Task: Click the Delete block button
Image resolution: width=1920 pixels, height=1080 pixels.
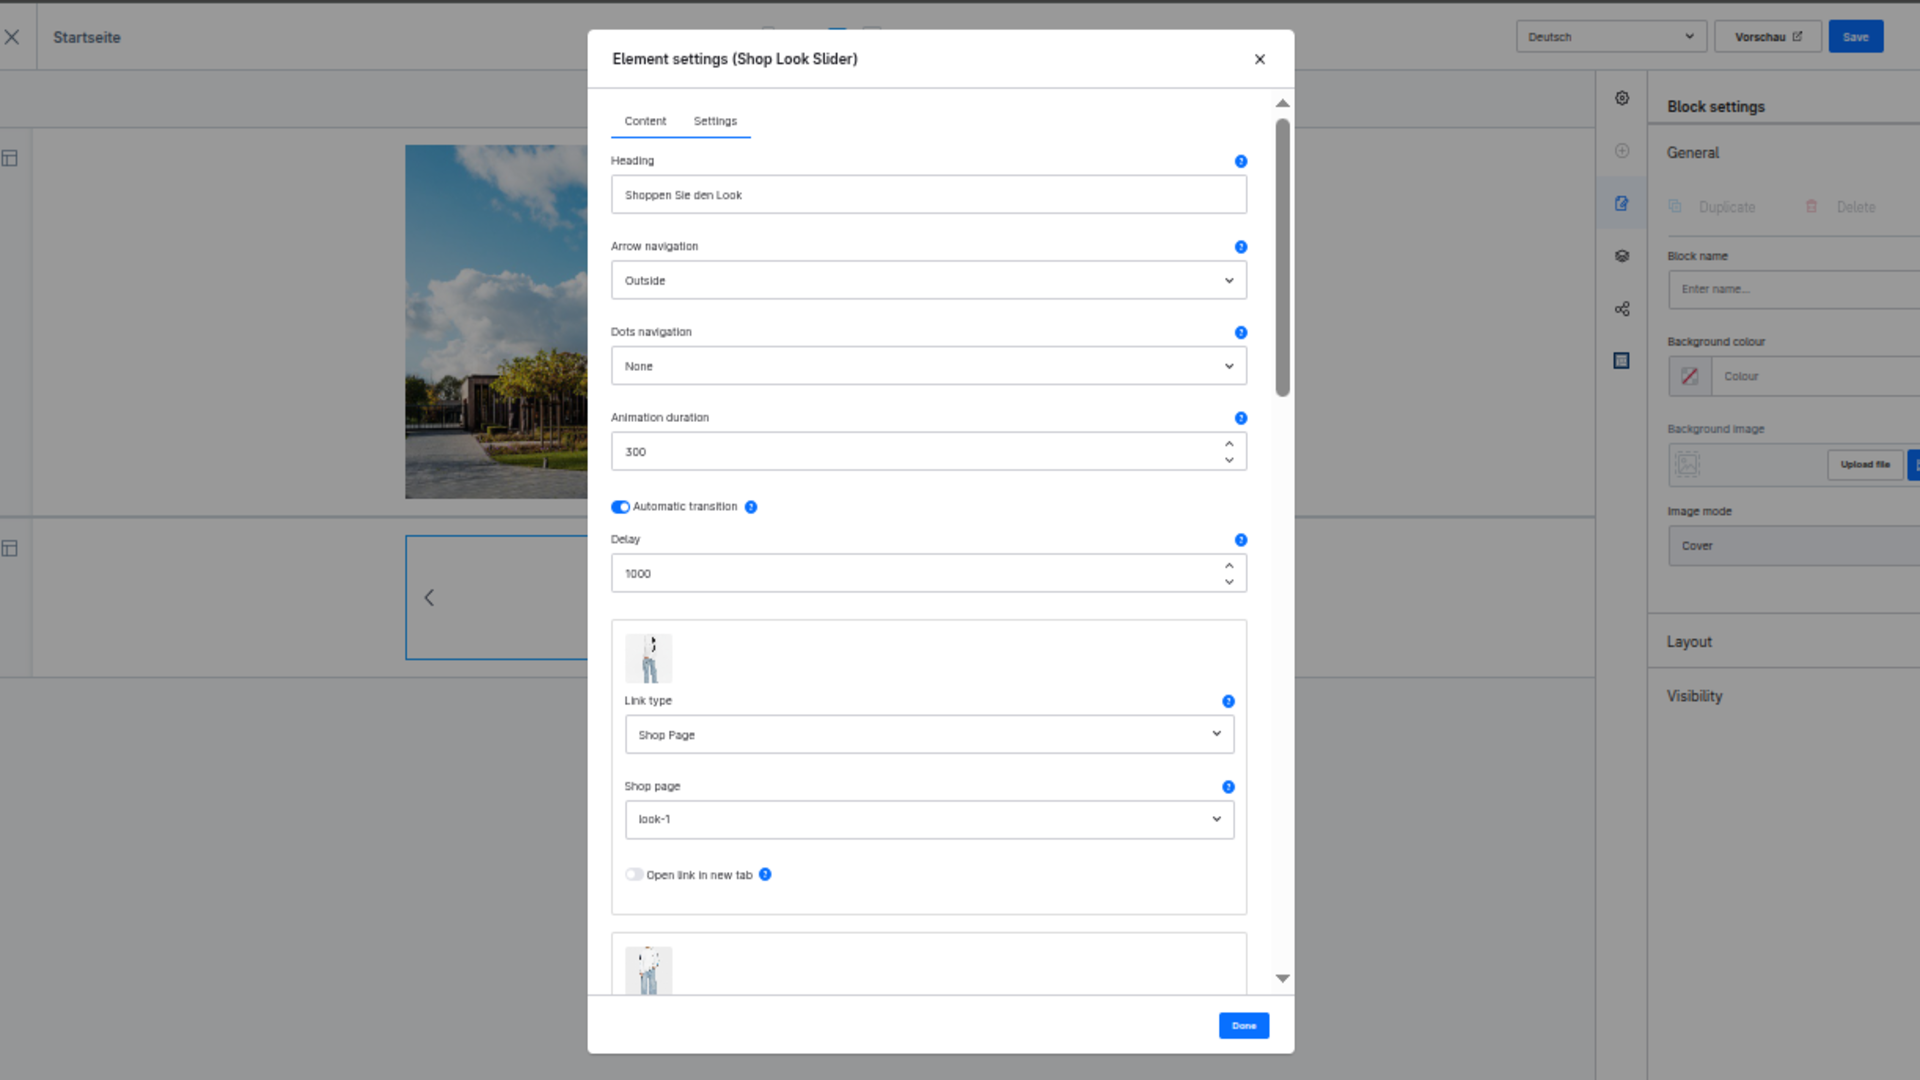Action: 1840,207
